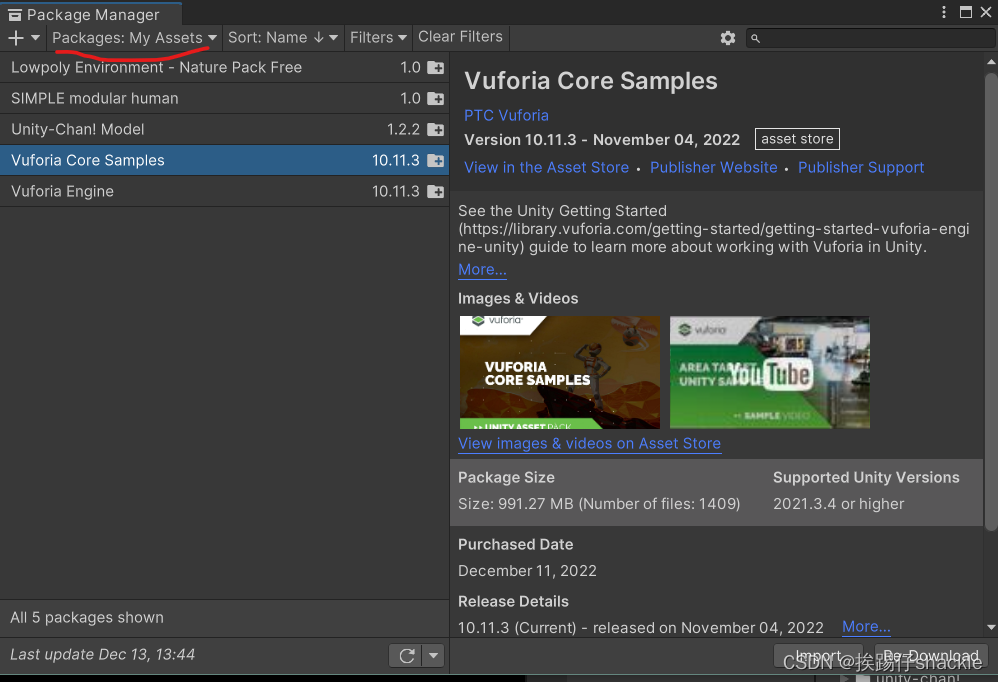This screenshot has height=682, width=998.
Task: Open the YouTube sample video thumbnail
Action: [x=770, y=372]
